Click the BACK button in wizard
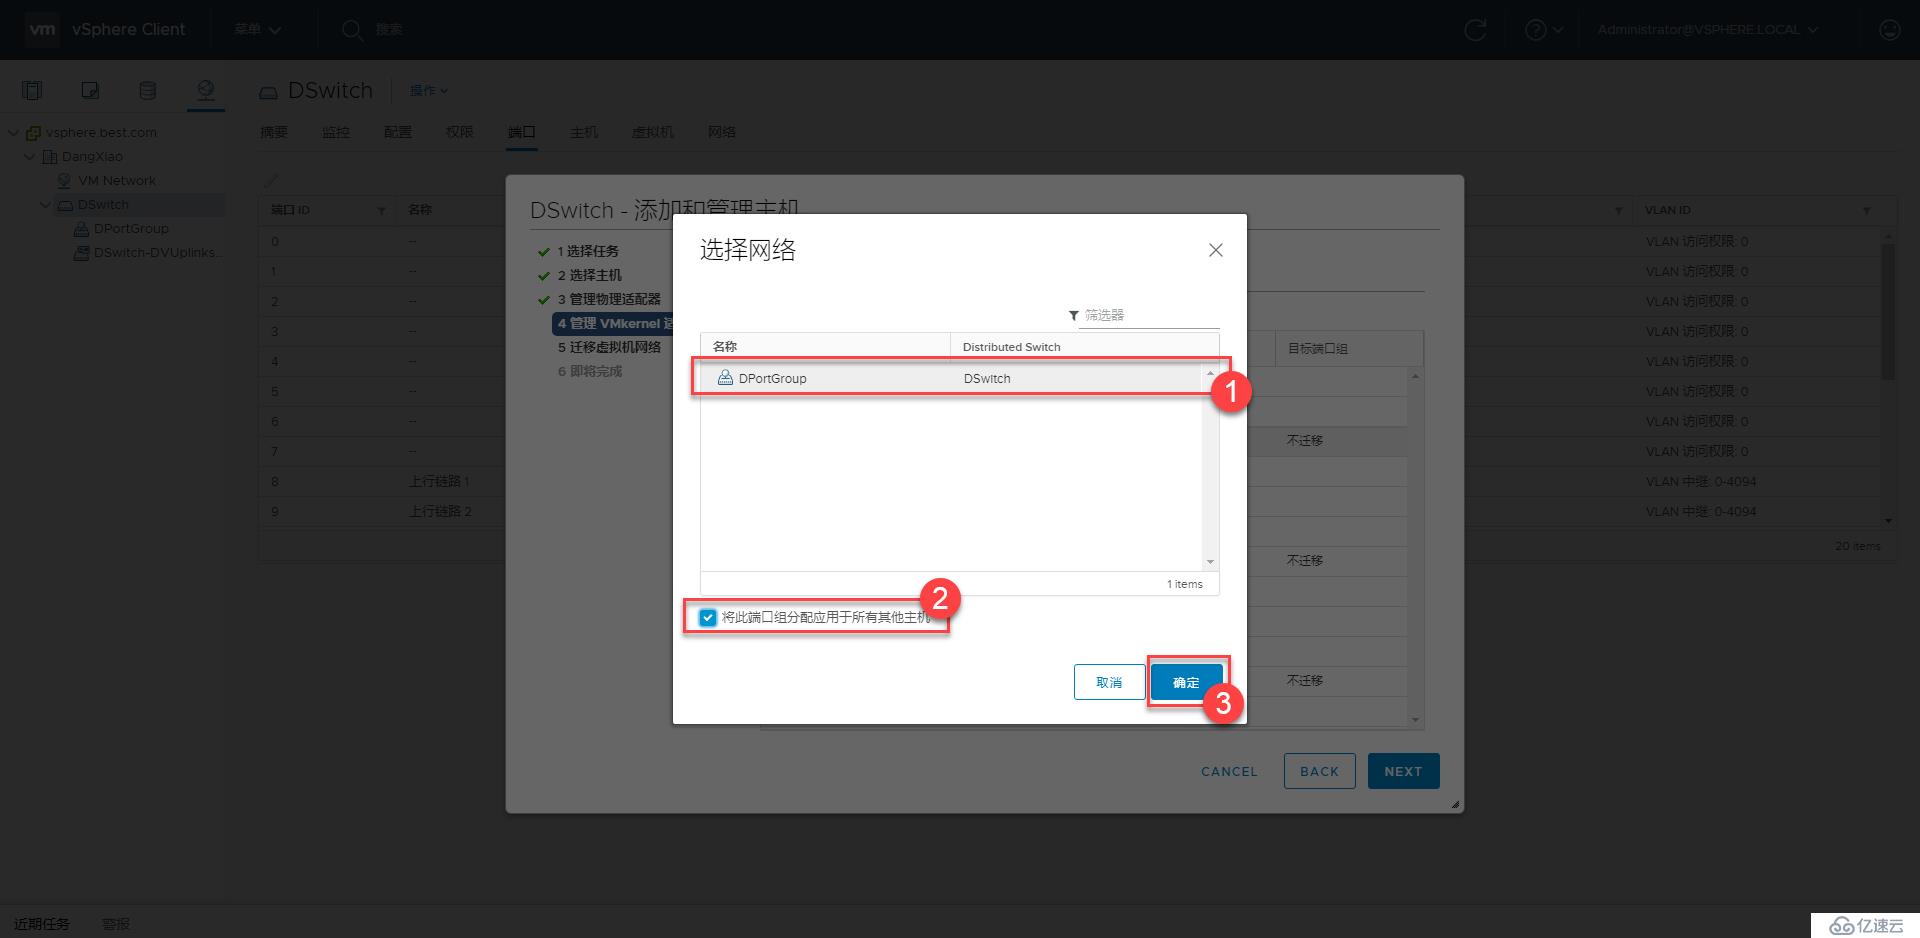The image size is (1920, 938). pyautogui.click(x=1319, y=771)
